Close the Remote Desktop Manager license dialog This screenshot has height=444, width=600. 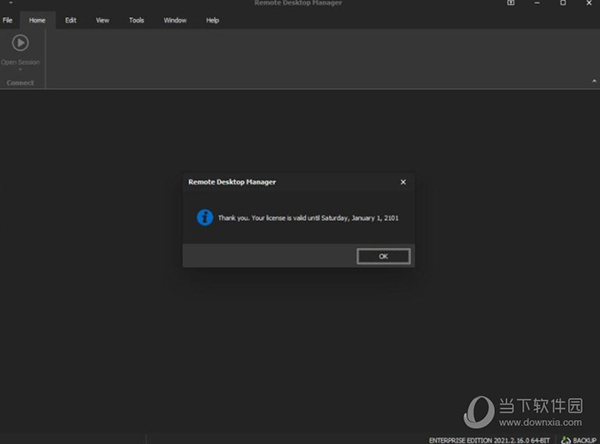click(x=403, y=182)
